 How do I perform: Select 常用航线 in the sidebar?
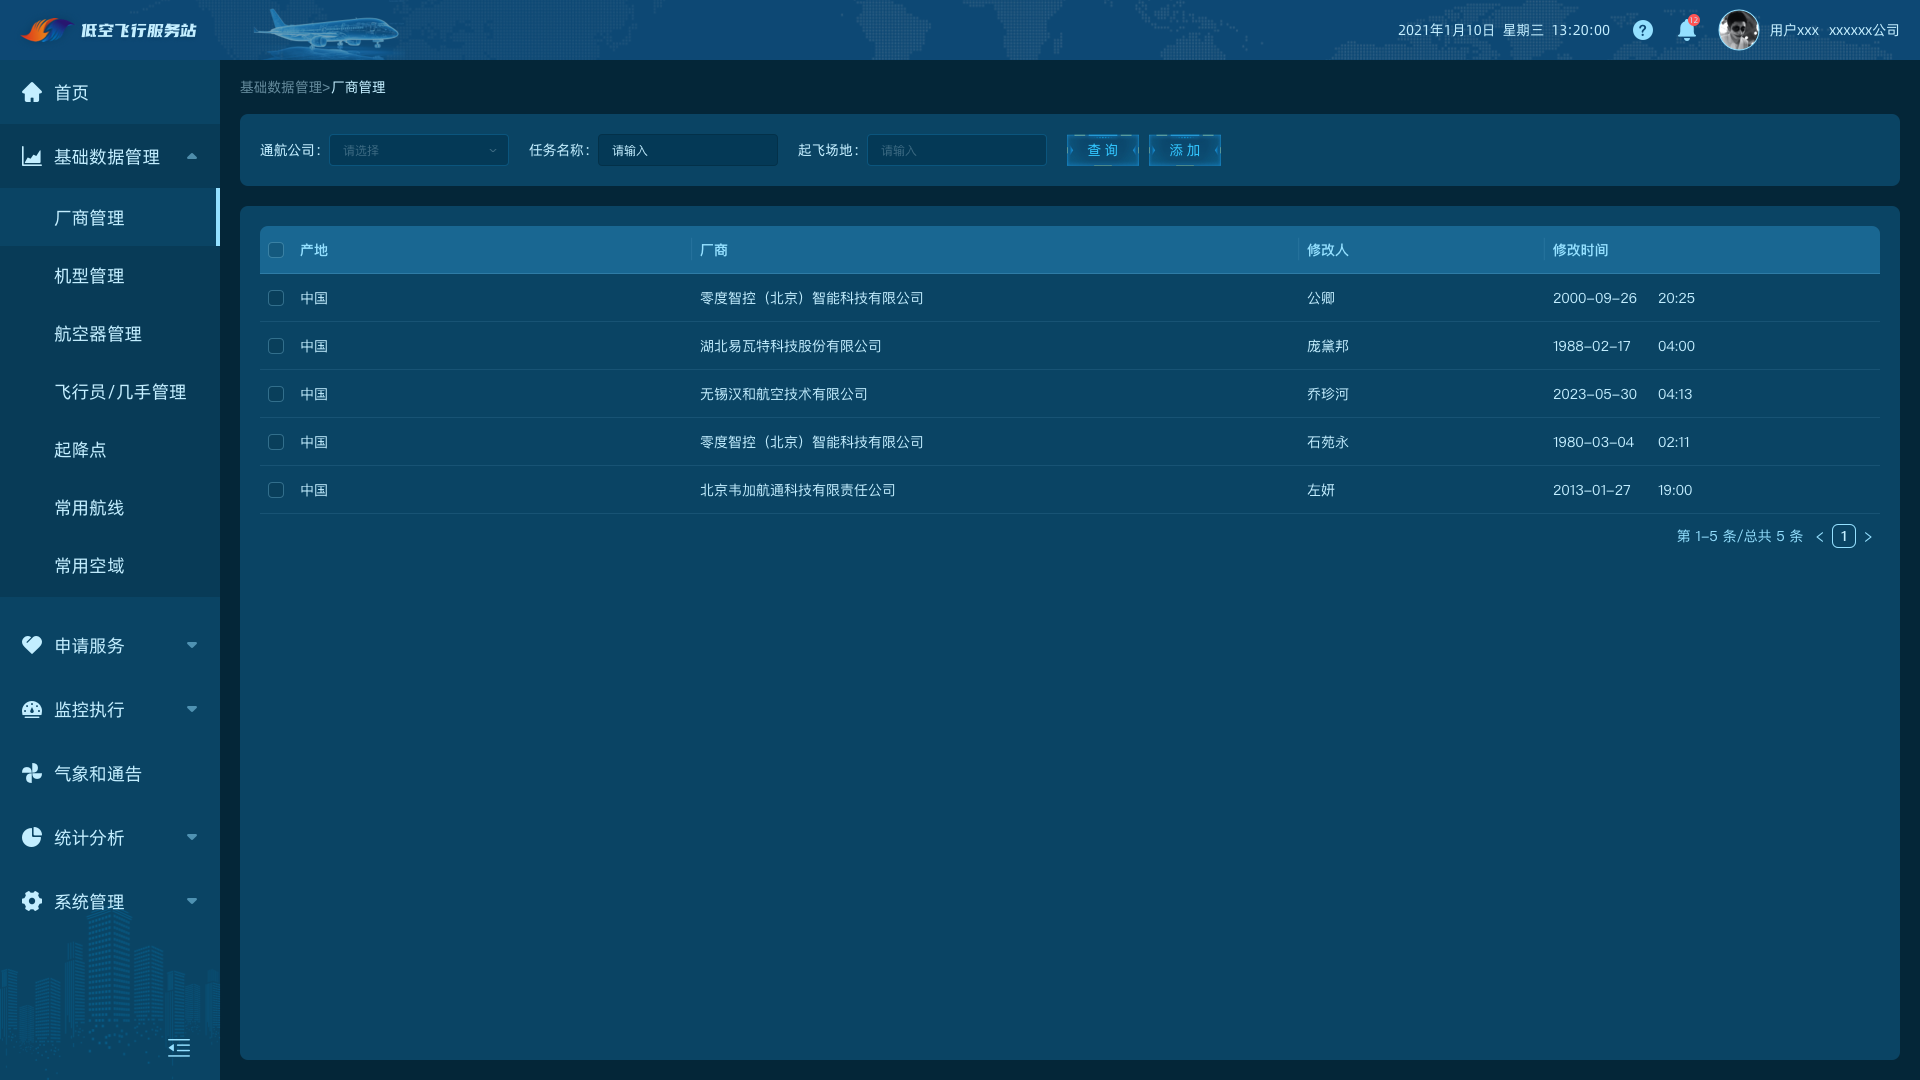pyautogui.click(x=110, y=507)
